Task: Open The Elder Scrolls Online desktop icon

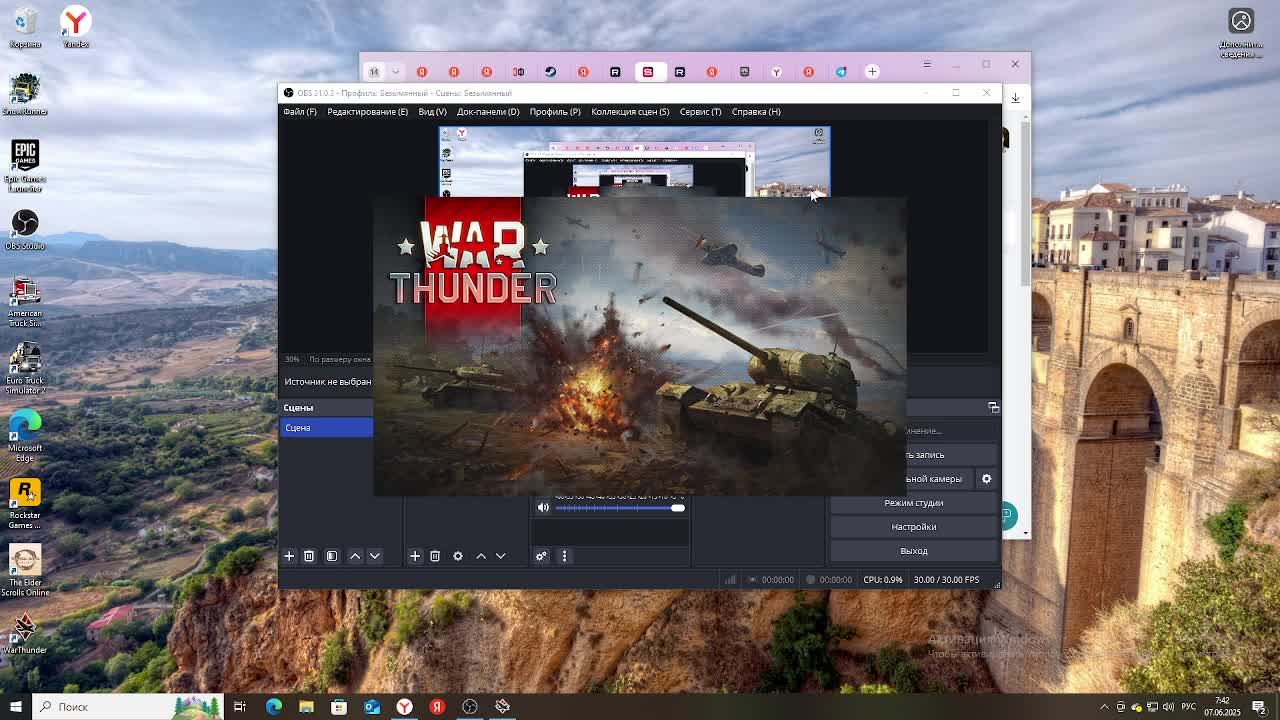Action: (25, 571)
